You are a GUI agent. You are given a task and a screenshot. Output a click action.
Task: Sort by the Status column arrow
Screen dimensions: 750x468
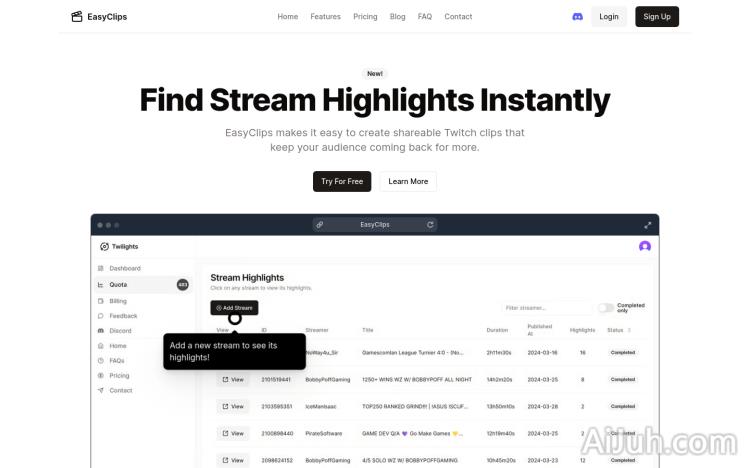click(629, 329)
